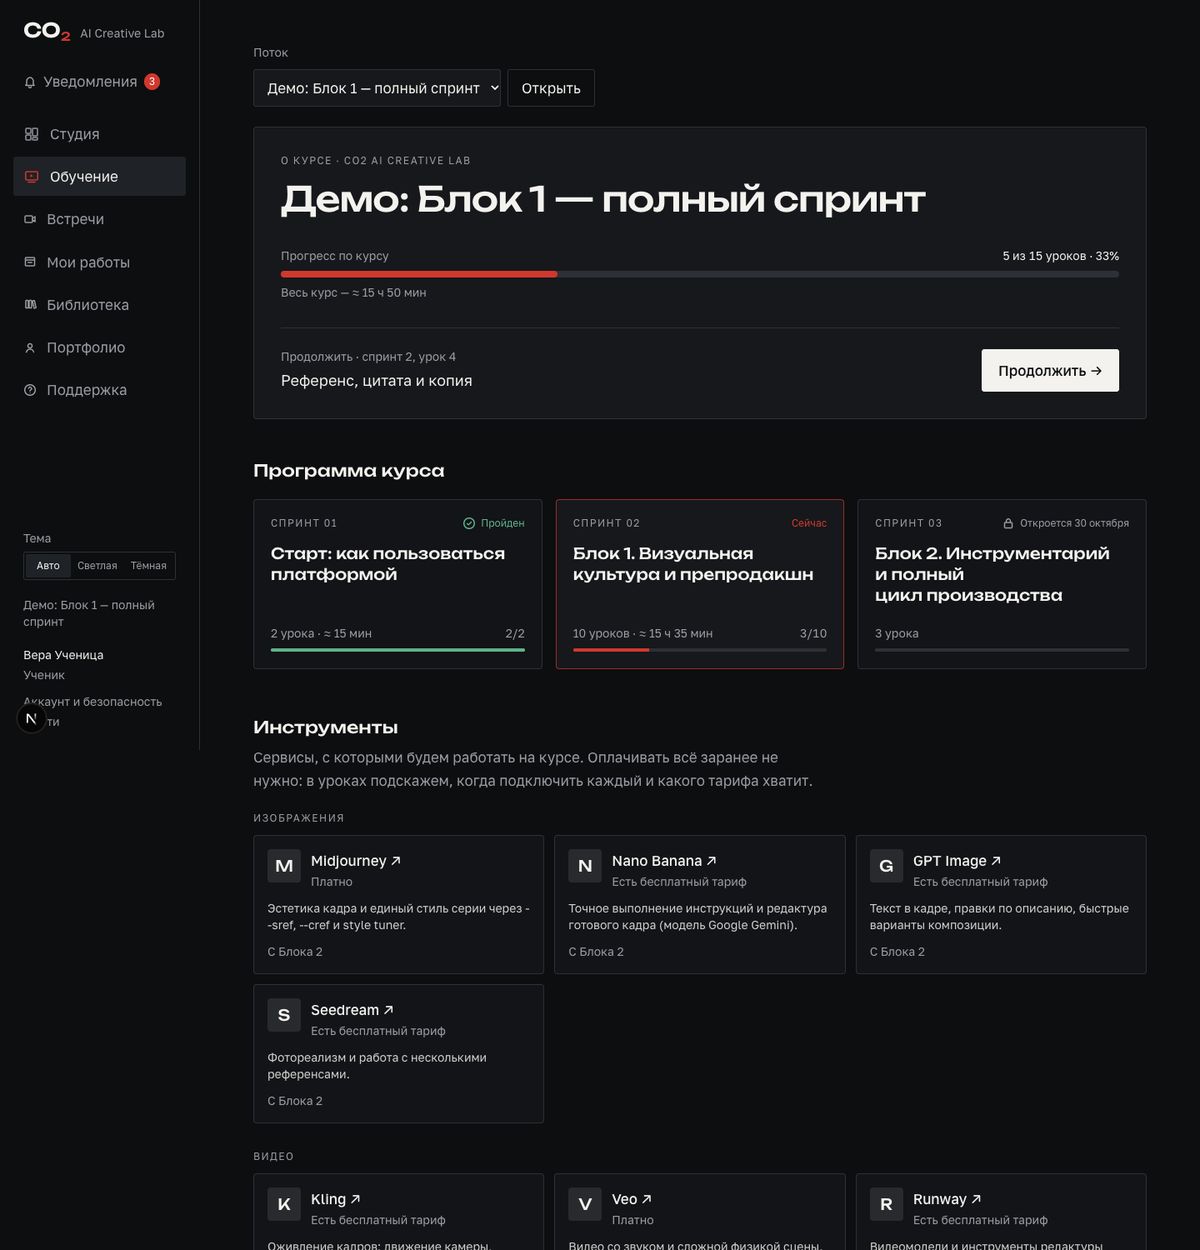The width and height of the screenshot is (1200, 1250).
Task: Click the Библиотека books icon
Action: [x=30, y=305]
